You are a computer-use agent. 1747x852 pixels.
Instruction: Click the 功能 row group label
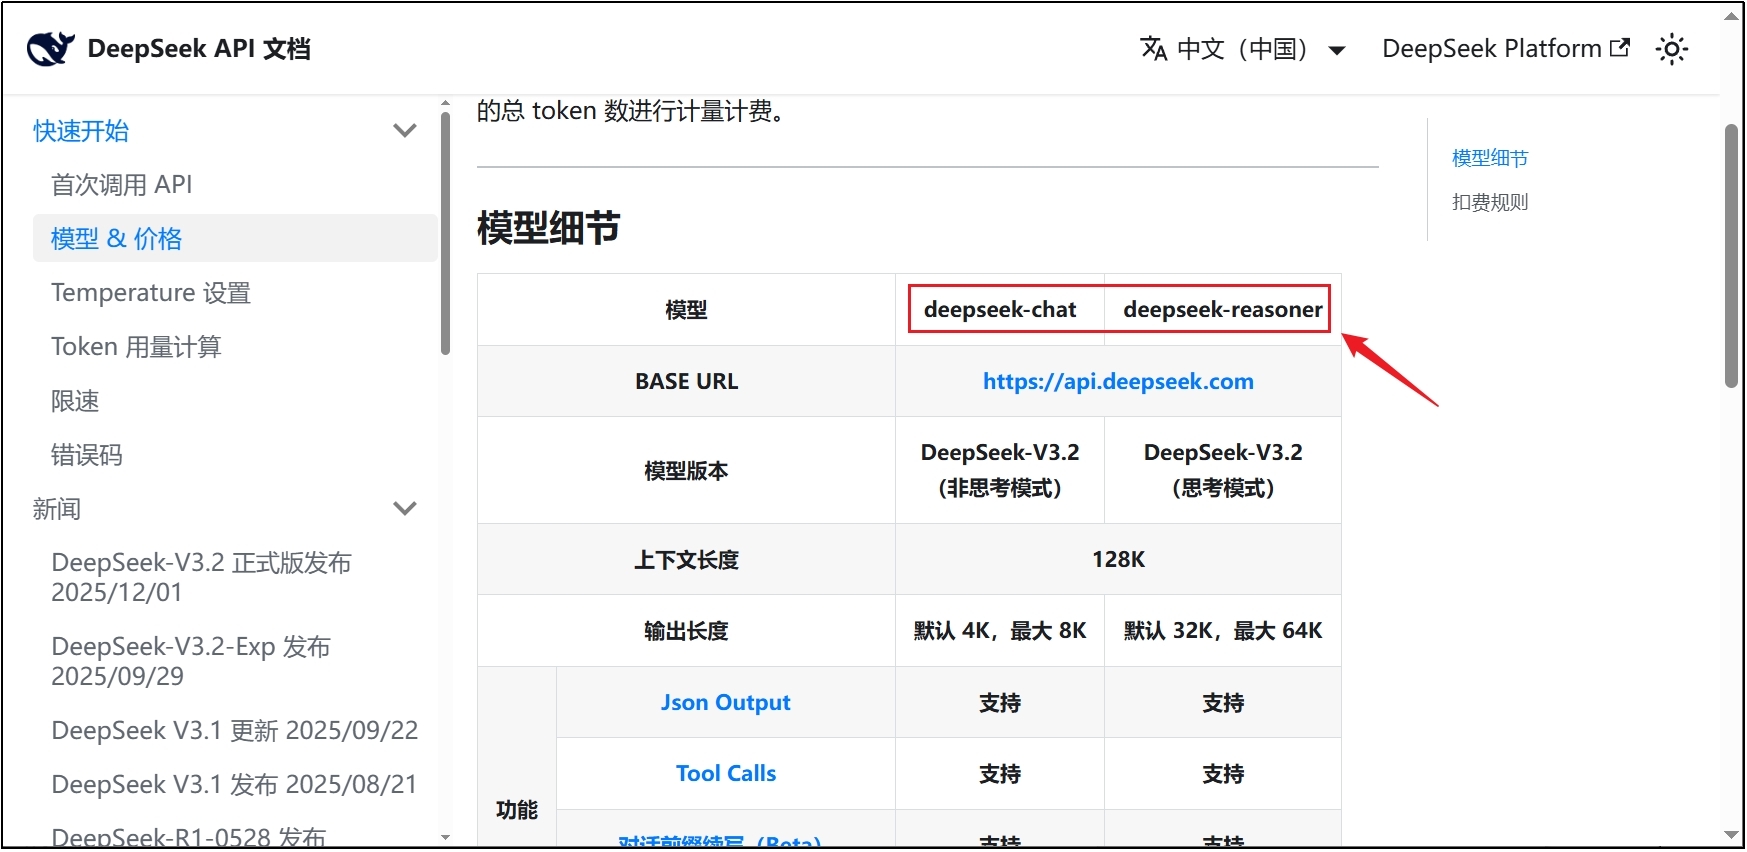click(x=516, y=809)
